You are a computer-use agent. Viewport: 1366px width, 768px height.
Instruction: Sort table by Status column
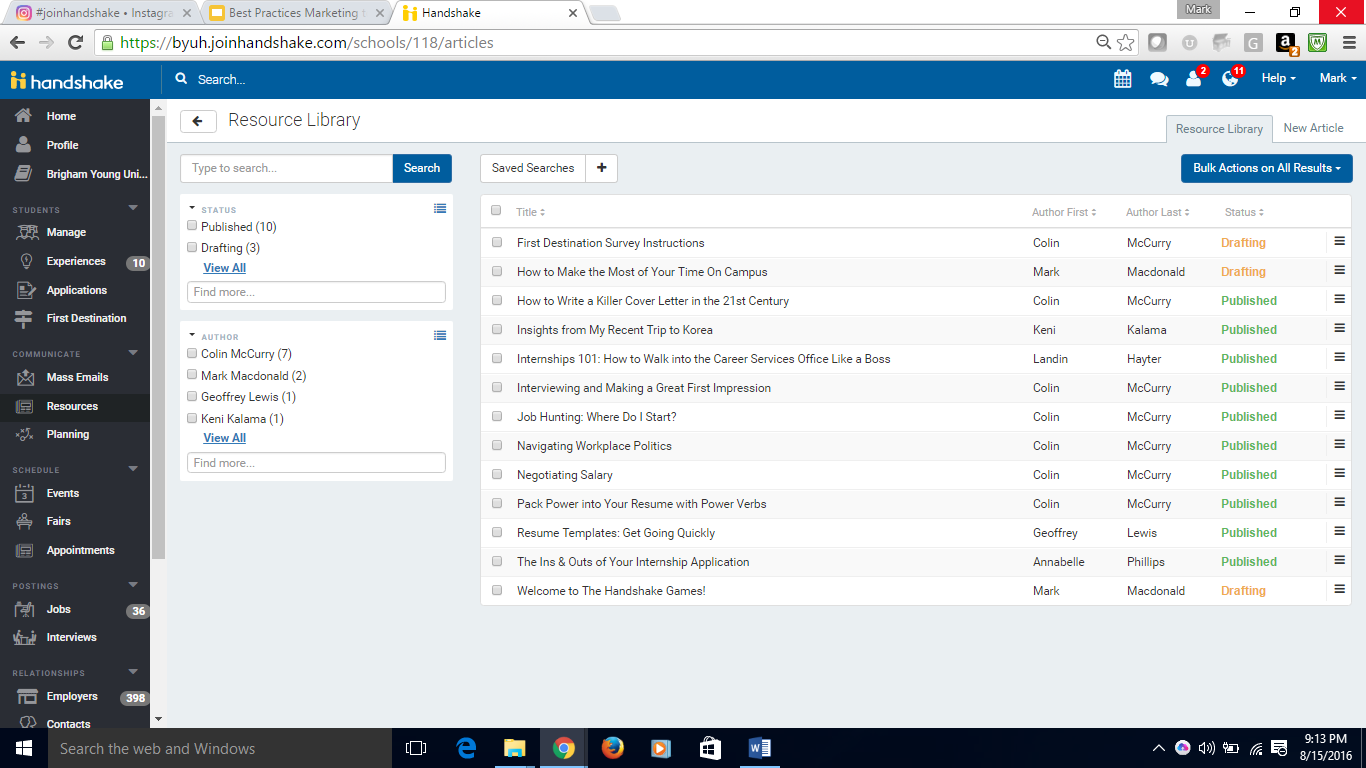point(1244,212)
